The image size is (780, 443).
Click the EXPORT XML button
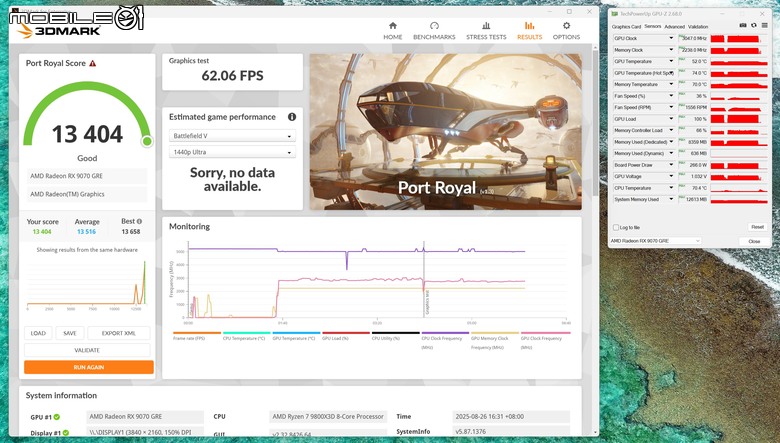[x=118, y=333]
